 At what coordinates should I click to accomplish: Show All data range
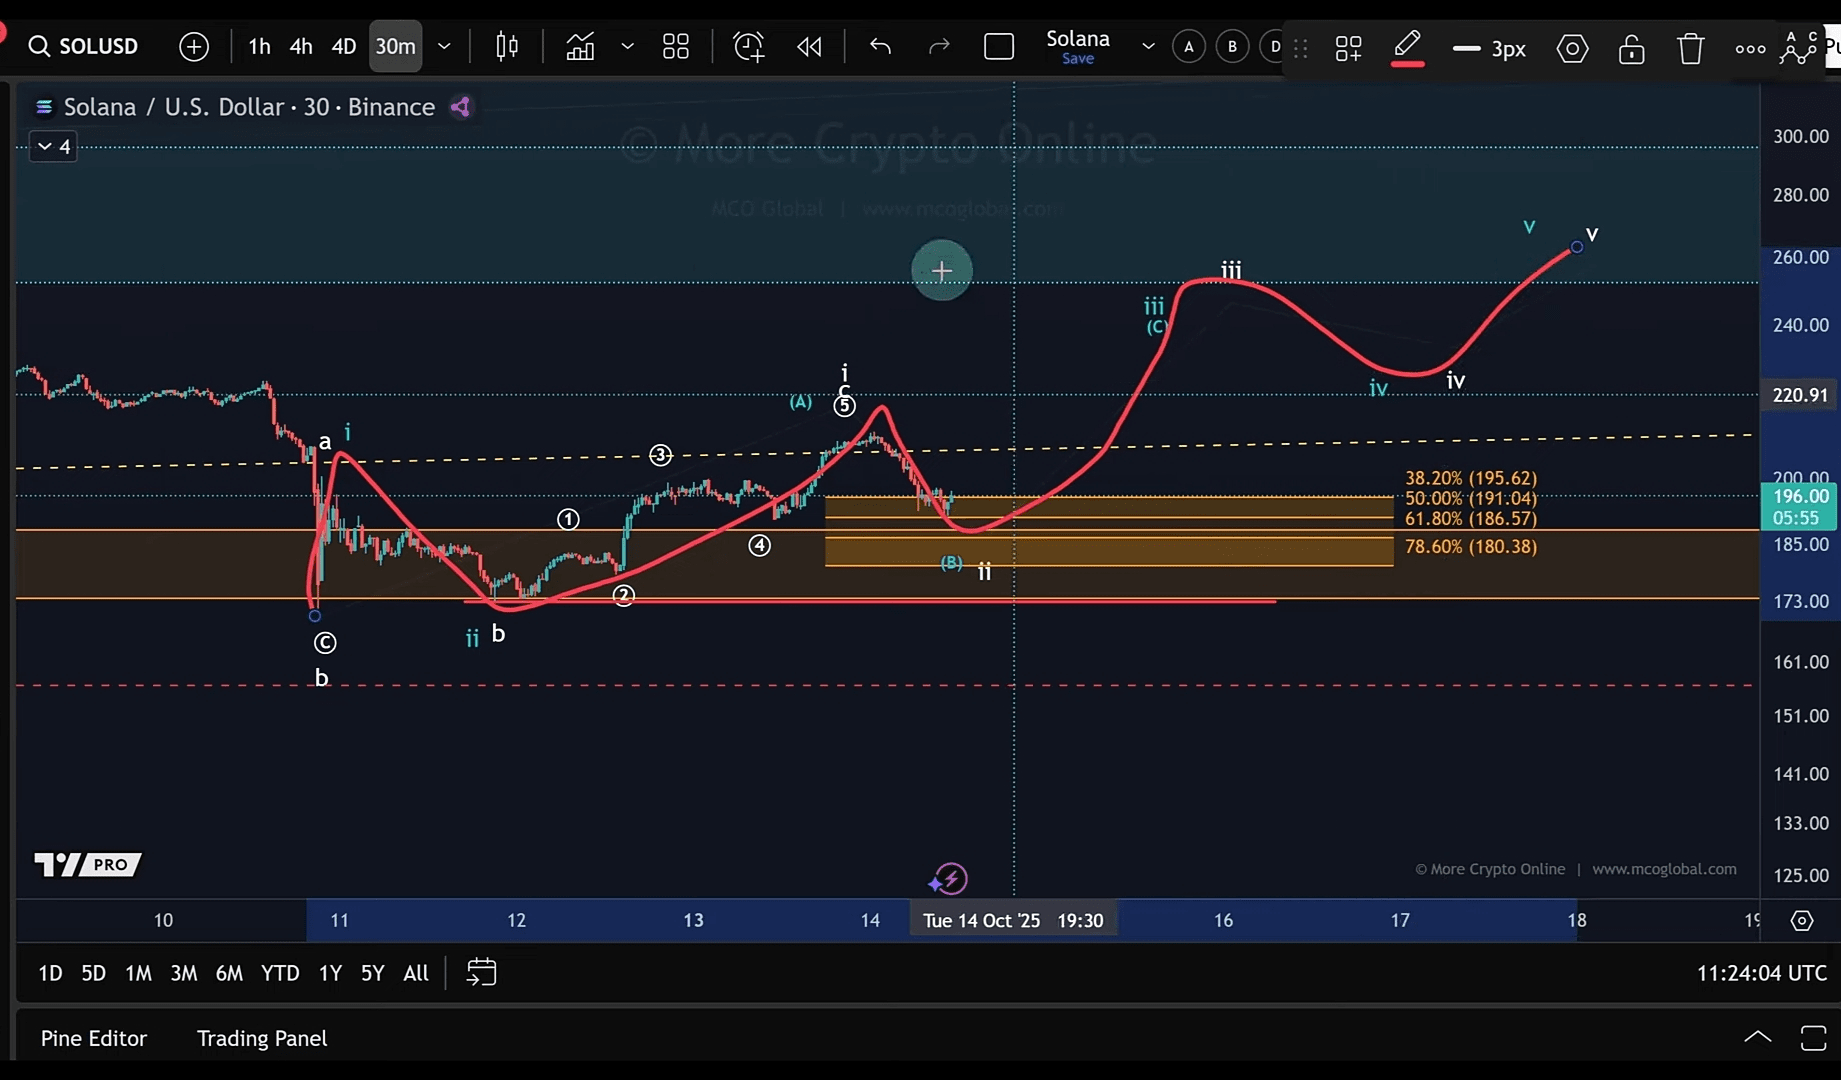click(416, 973)
